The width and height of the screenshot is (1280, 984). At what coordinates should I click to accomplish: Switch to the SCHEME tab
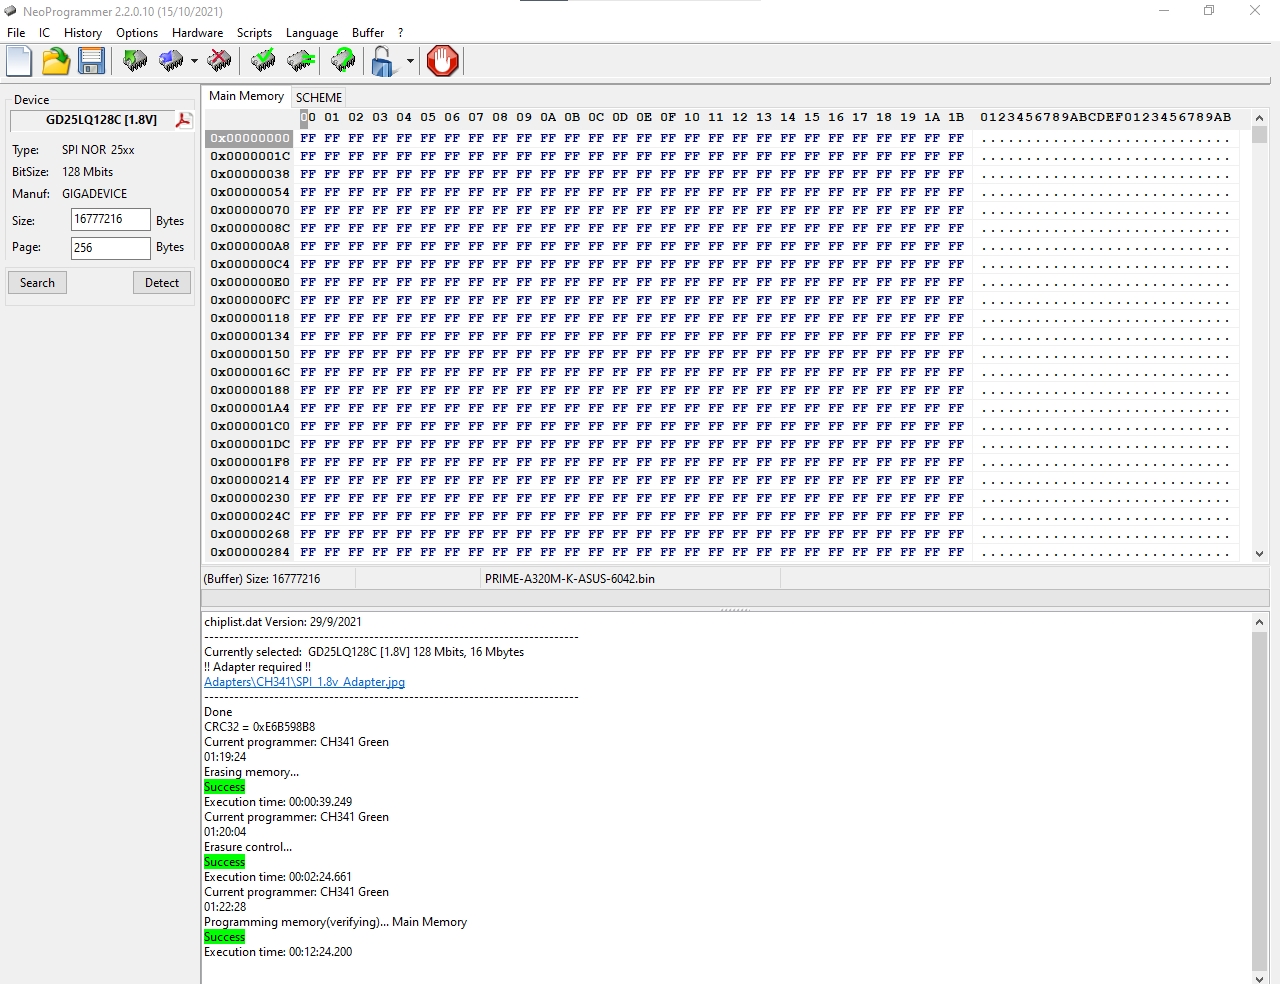click(319, 97)
